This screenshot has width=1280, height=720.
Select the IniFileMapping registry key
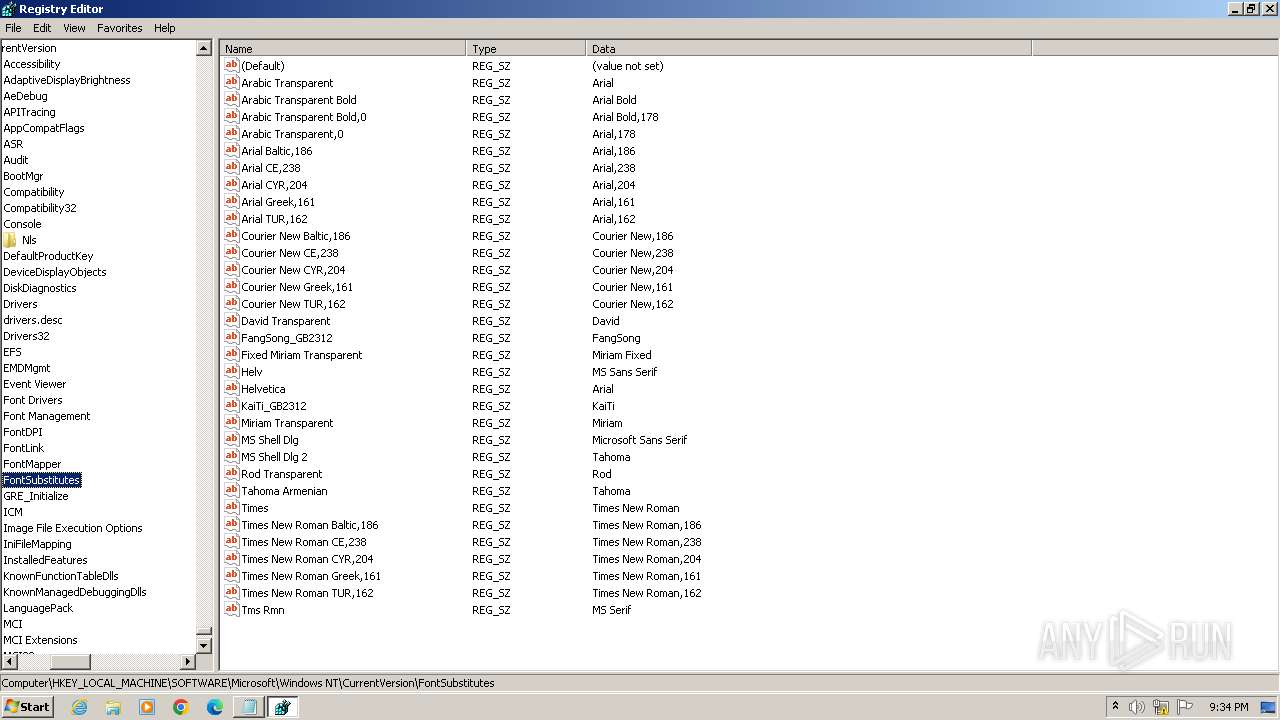pyautogui.click(x=37, y=544)
